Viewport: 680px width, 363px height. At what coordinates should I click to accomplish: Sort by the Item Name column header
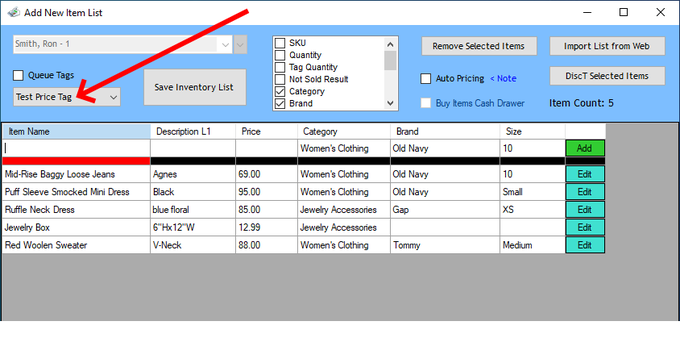[x=77, y=131]
